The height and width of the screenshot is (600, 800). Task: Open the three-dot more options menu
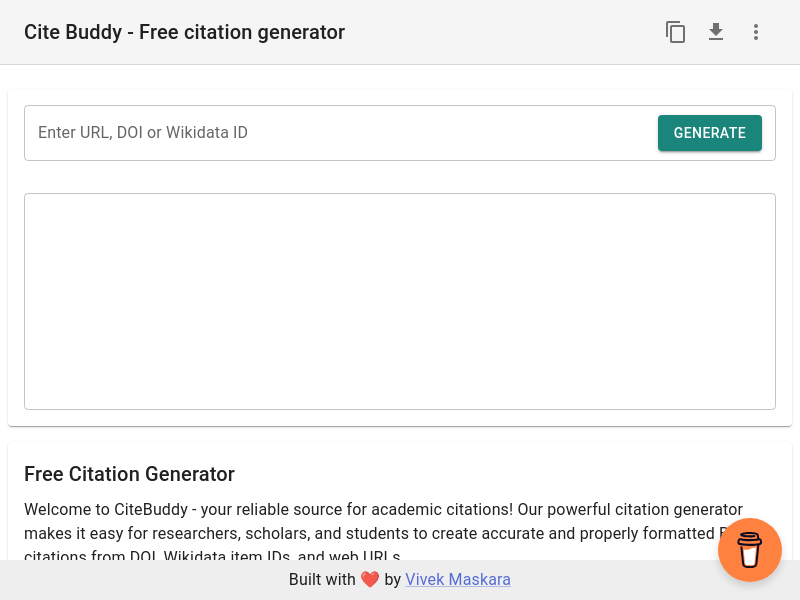pos(756,32)
